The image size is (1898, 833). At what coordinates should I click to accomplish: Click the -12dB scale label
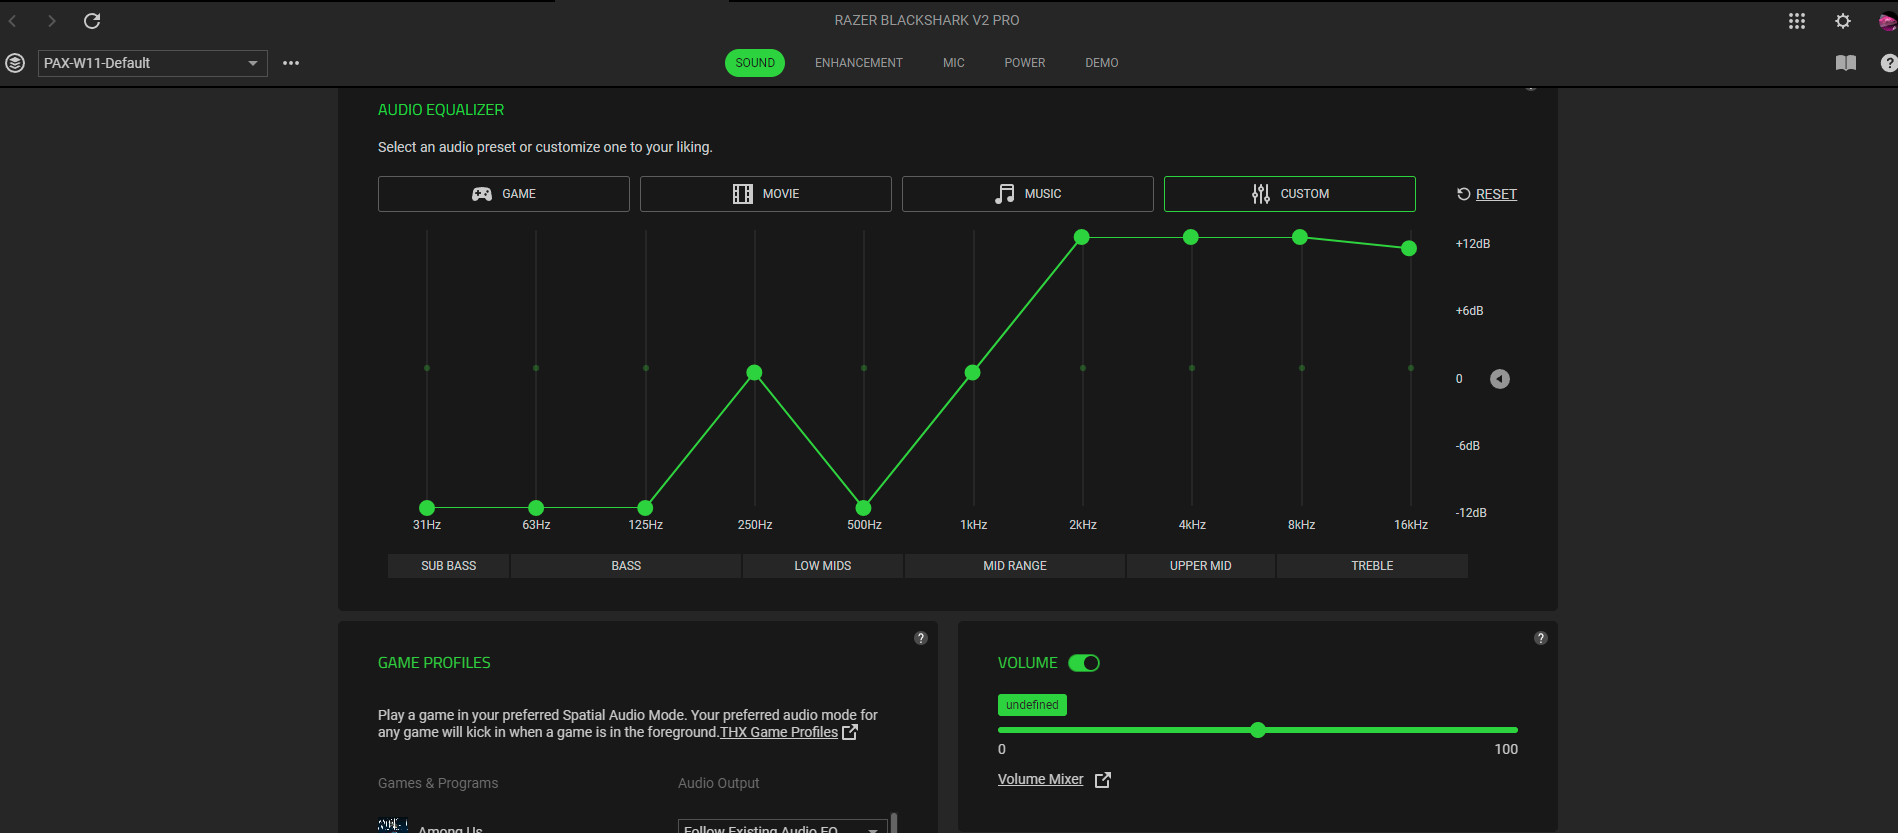1471,513
